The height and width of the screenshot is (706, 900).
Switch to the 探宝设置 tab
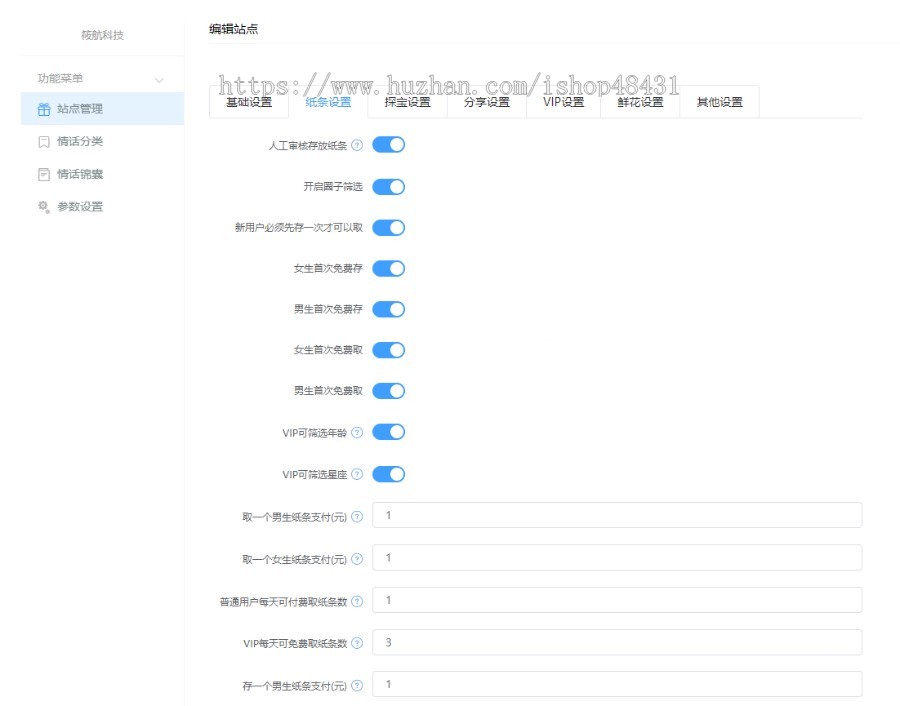click(407, 102)
